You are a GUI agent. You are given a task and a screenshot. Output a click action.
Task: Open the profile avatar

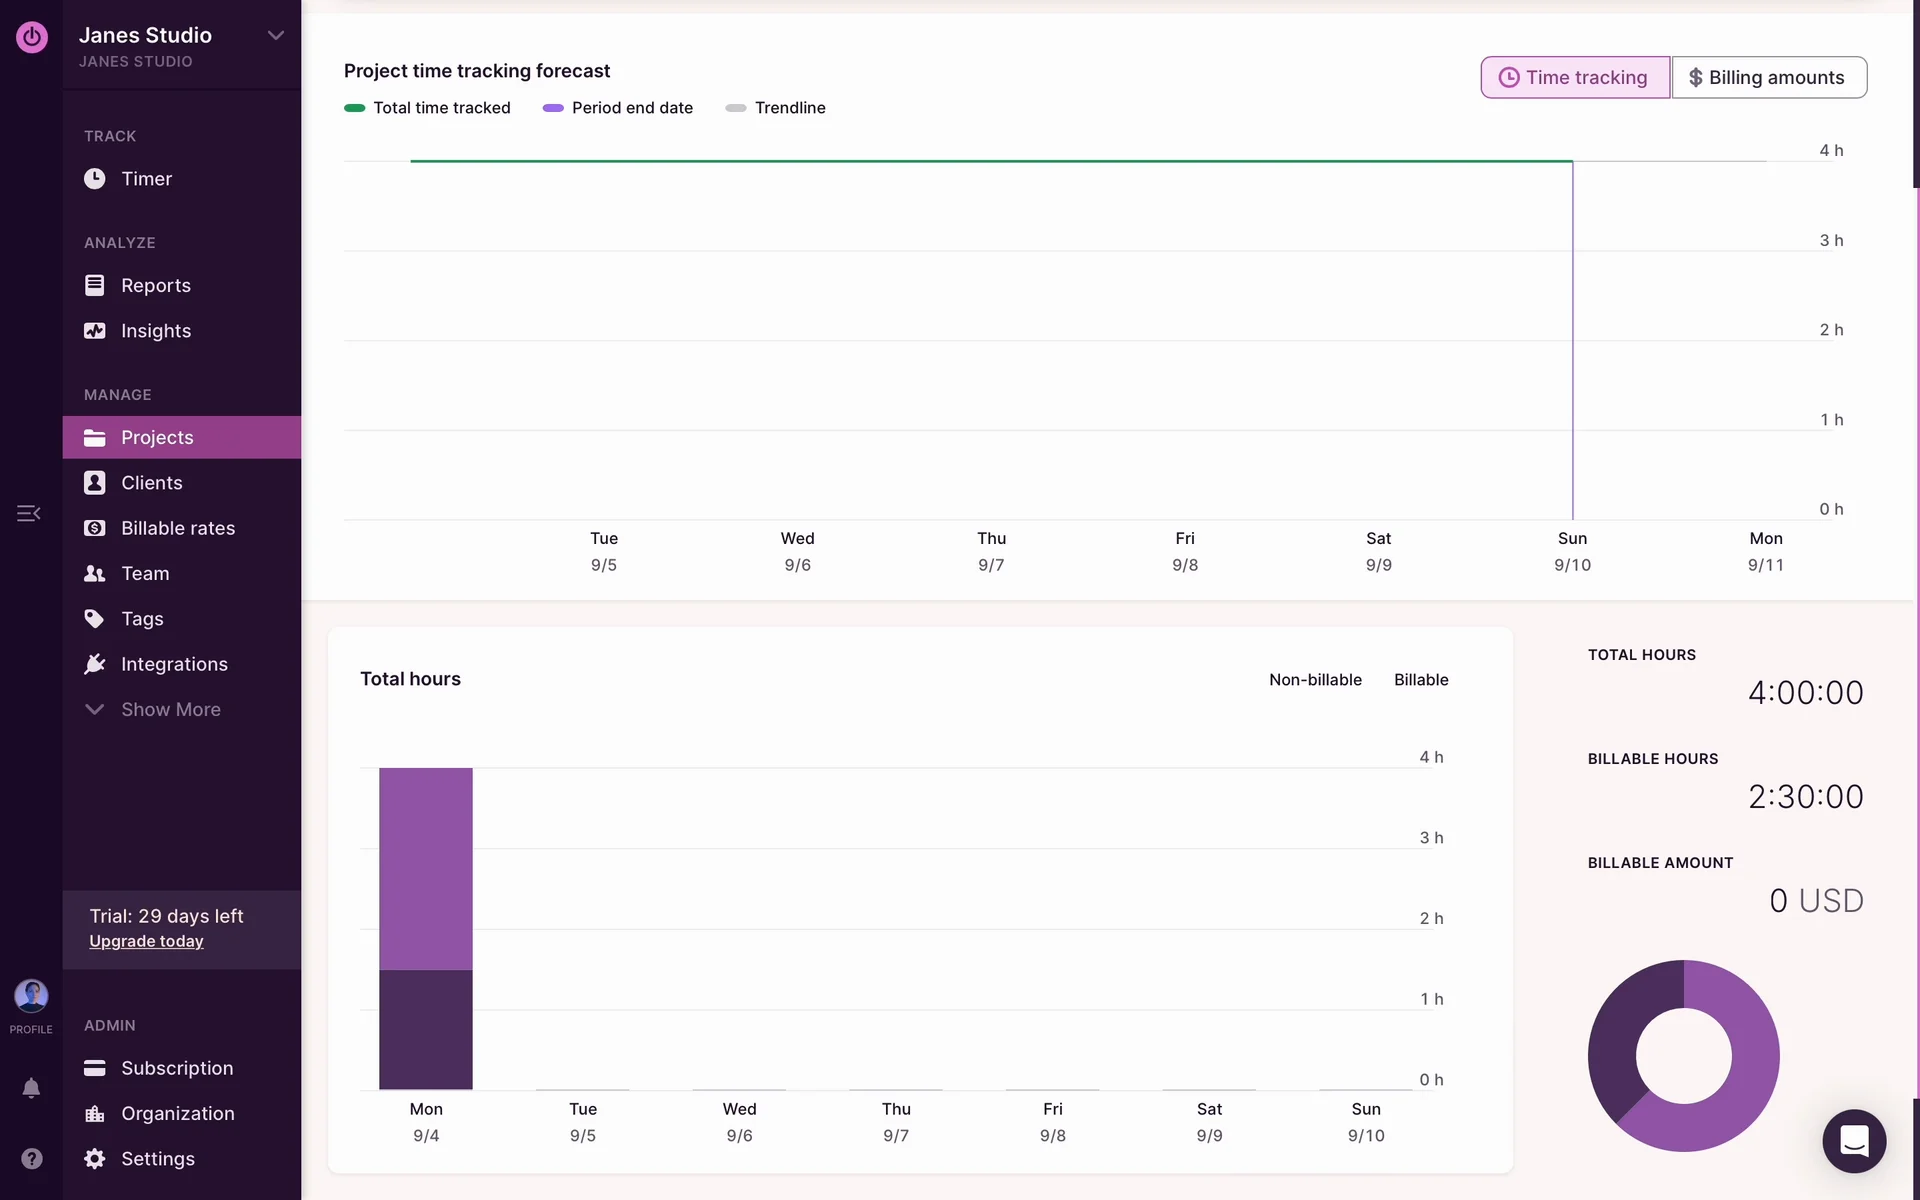[31, 996]
